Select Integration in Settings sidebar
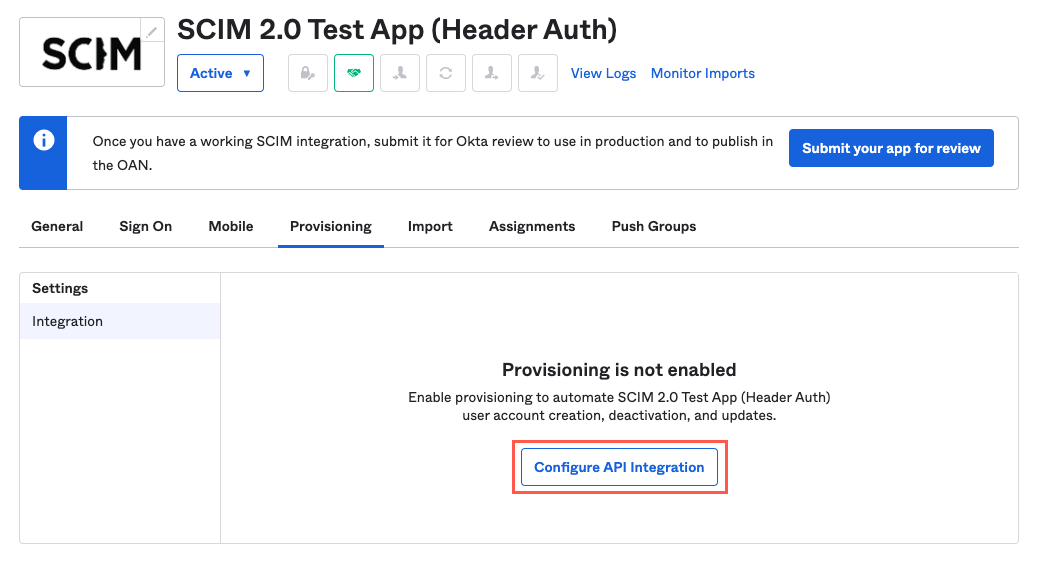 tap(120, 321)
